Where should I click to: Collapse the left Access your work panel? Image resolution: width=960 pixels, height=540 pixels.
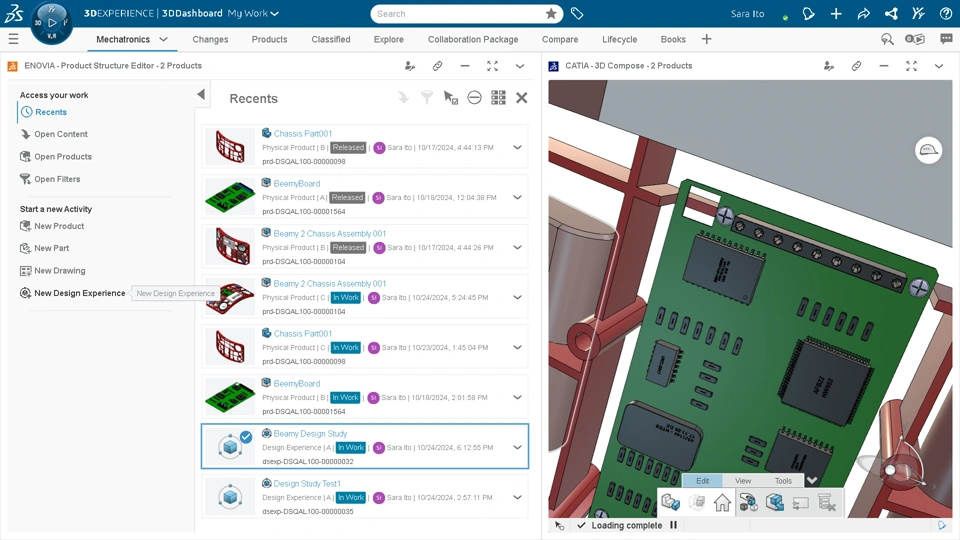click(201, 94)
